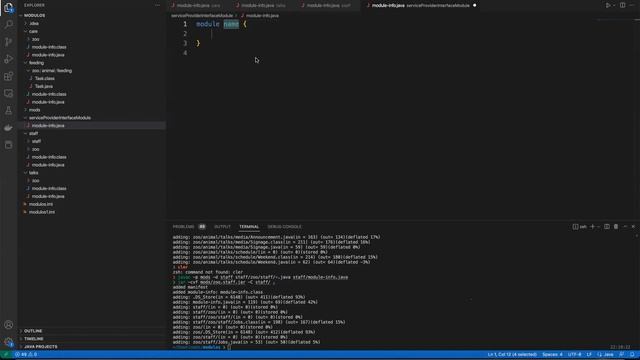Click the Ln 1, Col 12 cursor position
This screenshot has width=640, height=360.
coord(512,354)
